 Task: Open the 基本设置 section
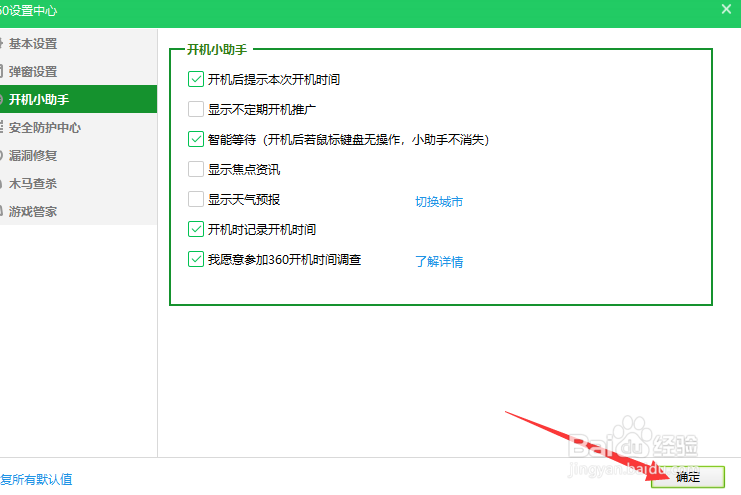[78, 43]
